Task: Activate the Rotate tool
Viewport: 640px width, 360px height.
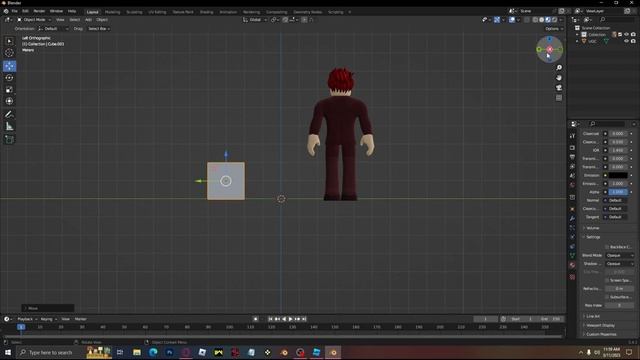Action: [9, 78]
